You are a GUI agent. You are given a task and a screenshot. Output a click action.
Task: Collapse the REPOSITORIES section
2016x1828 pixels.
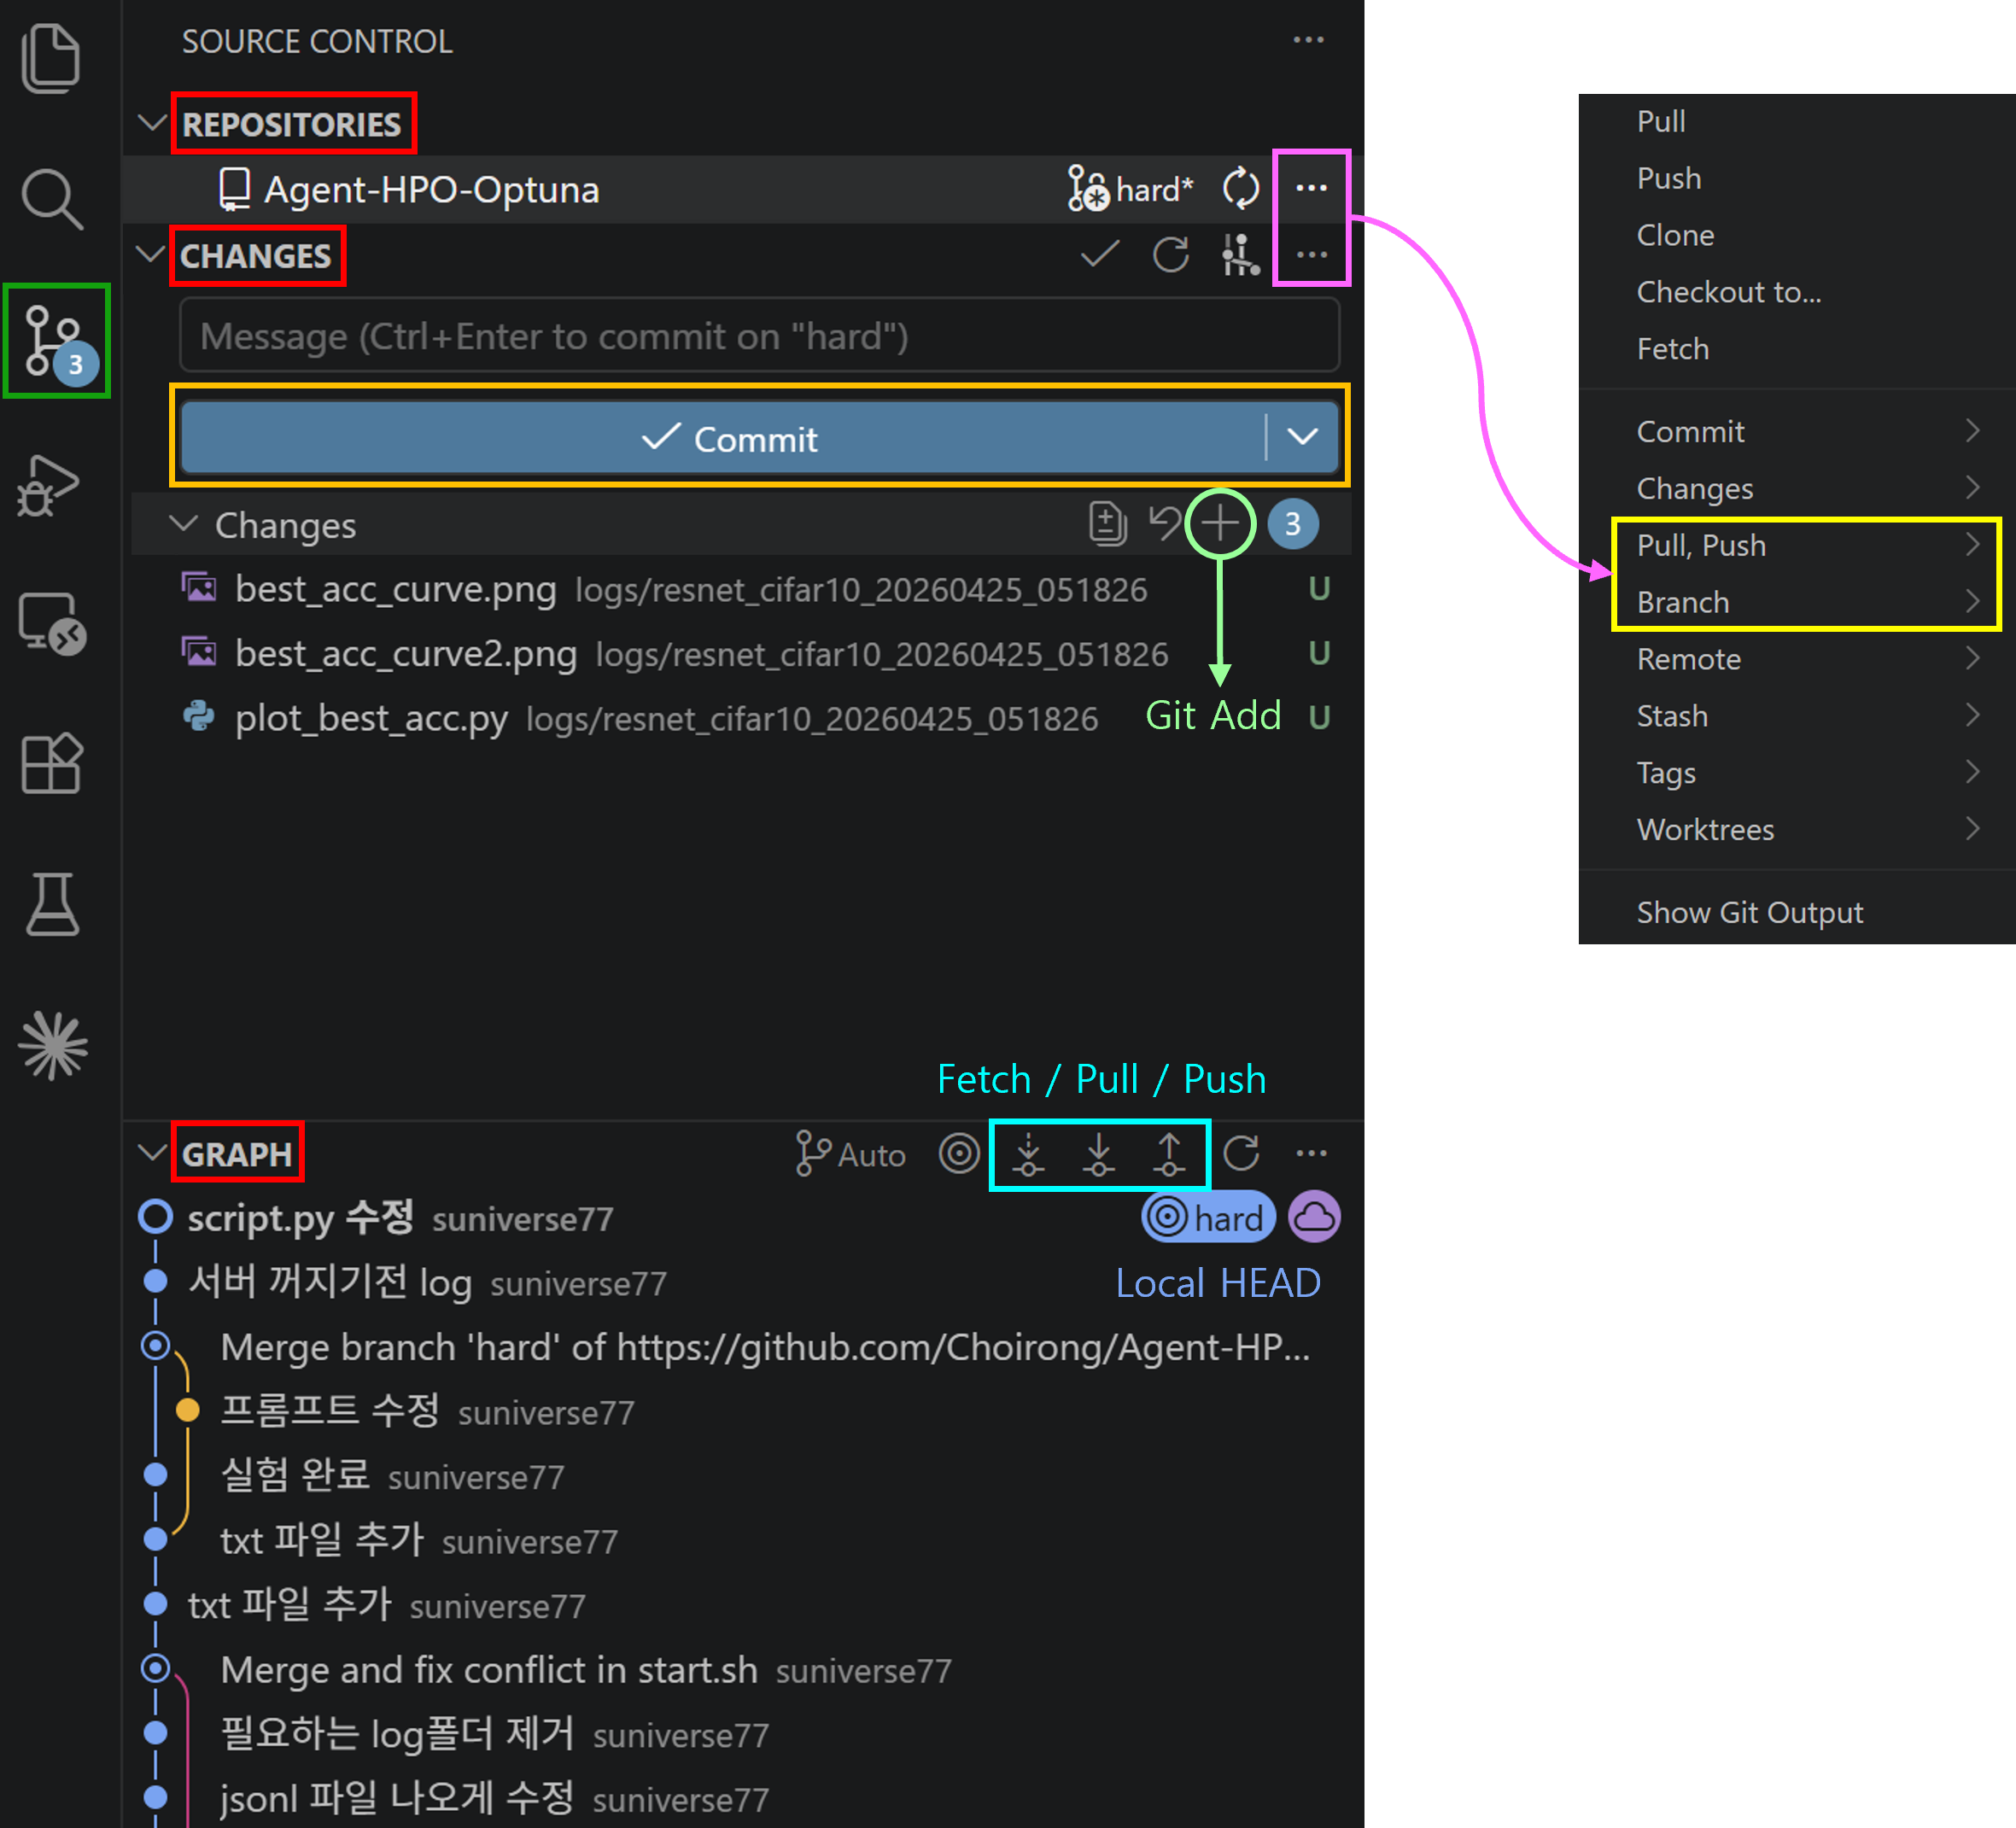[152, 123]
